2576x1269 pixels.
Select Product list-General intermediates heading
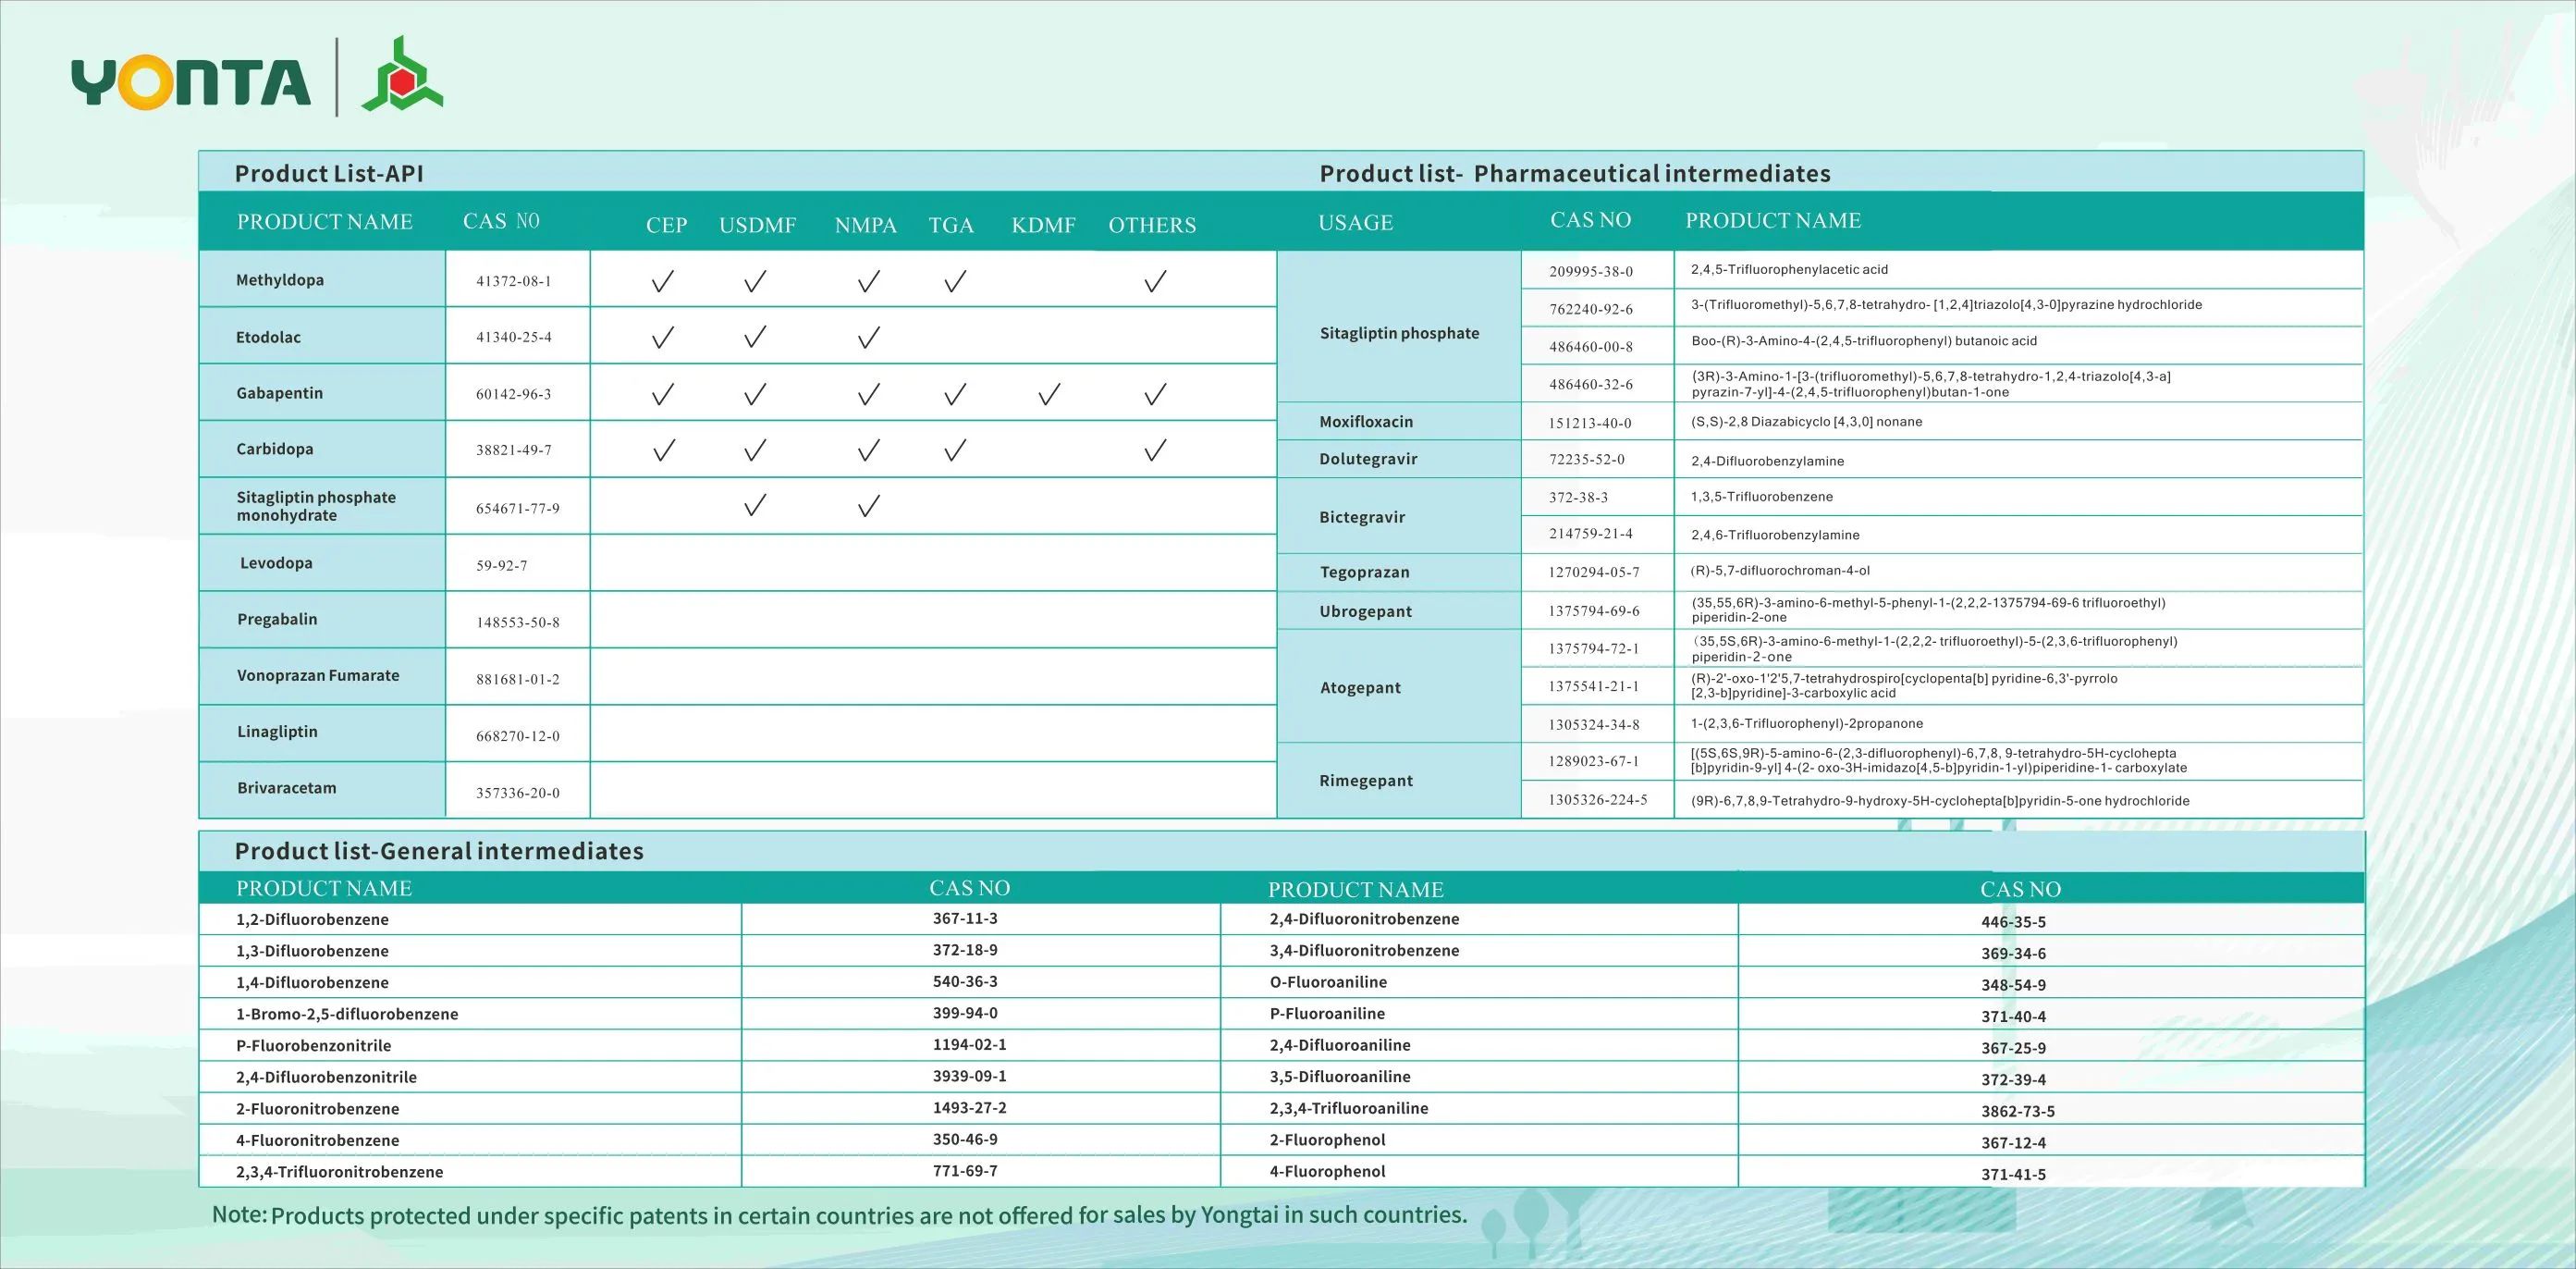coord(439,851)
